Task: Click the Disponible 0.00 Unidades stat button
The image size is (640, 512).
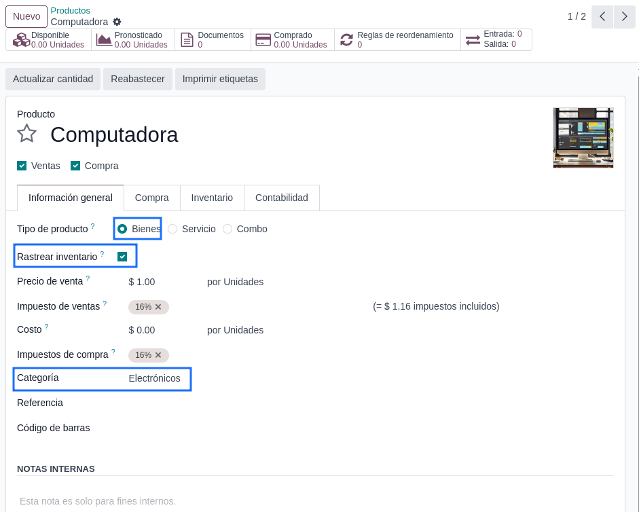Action: 49,40
